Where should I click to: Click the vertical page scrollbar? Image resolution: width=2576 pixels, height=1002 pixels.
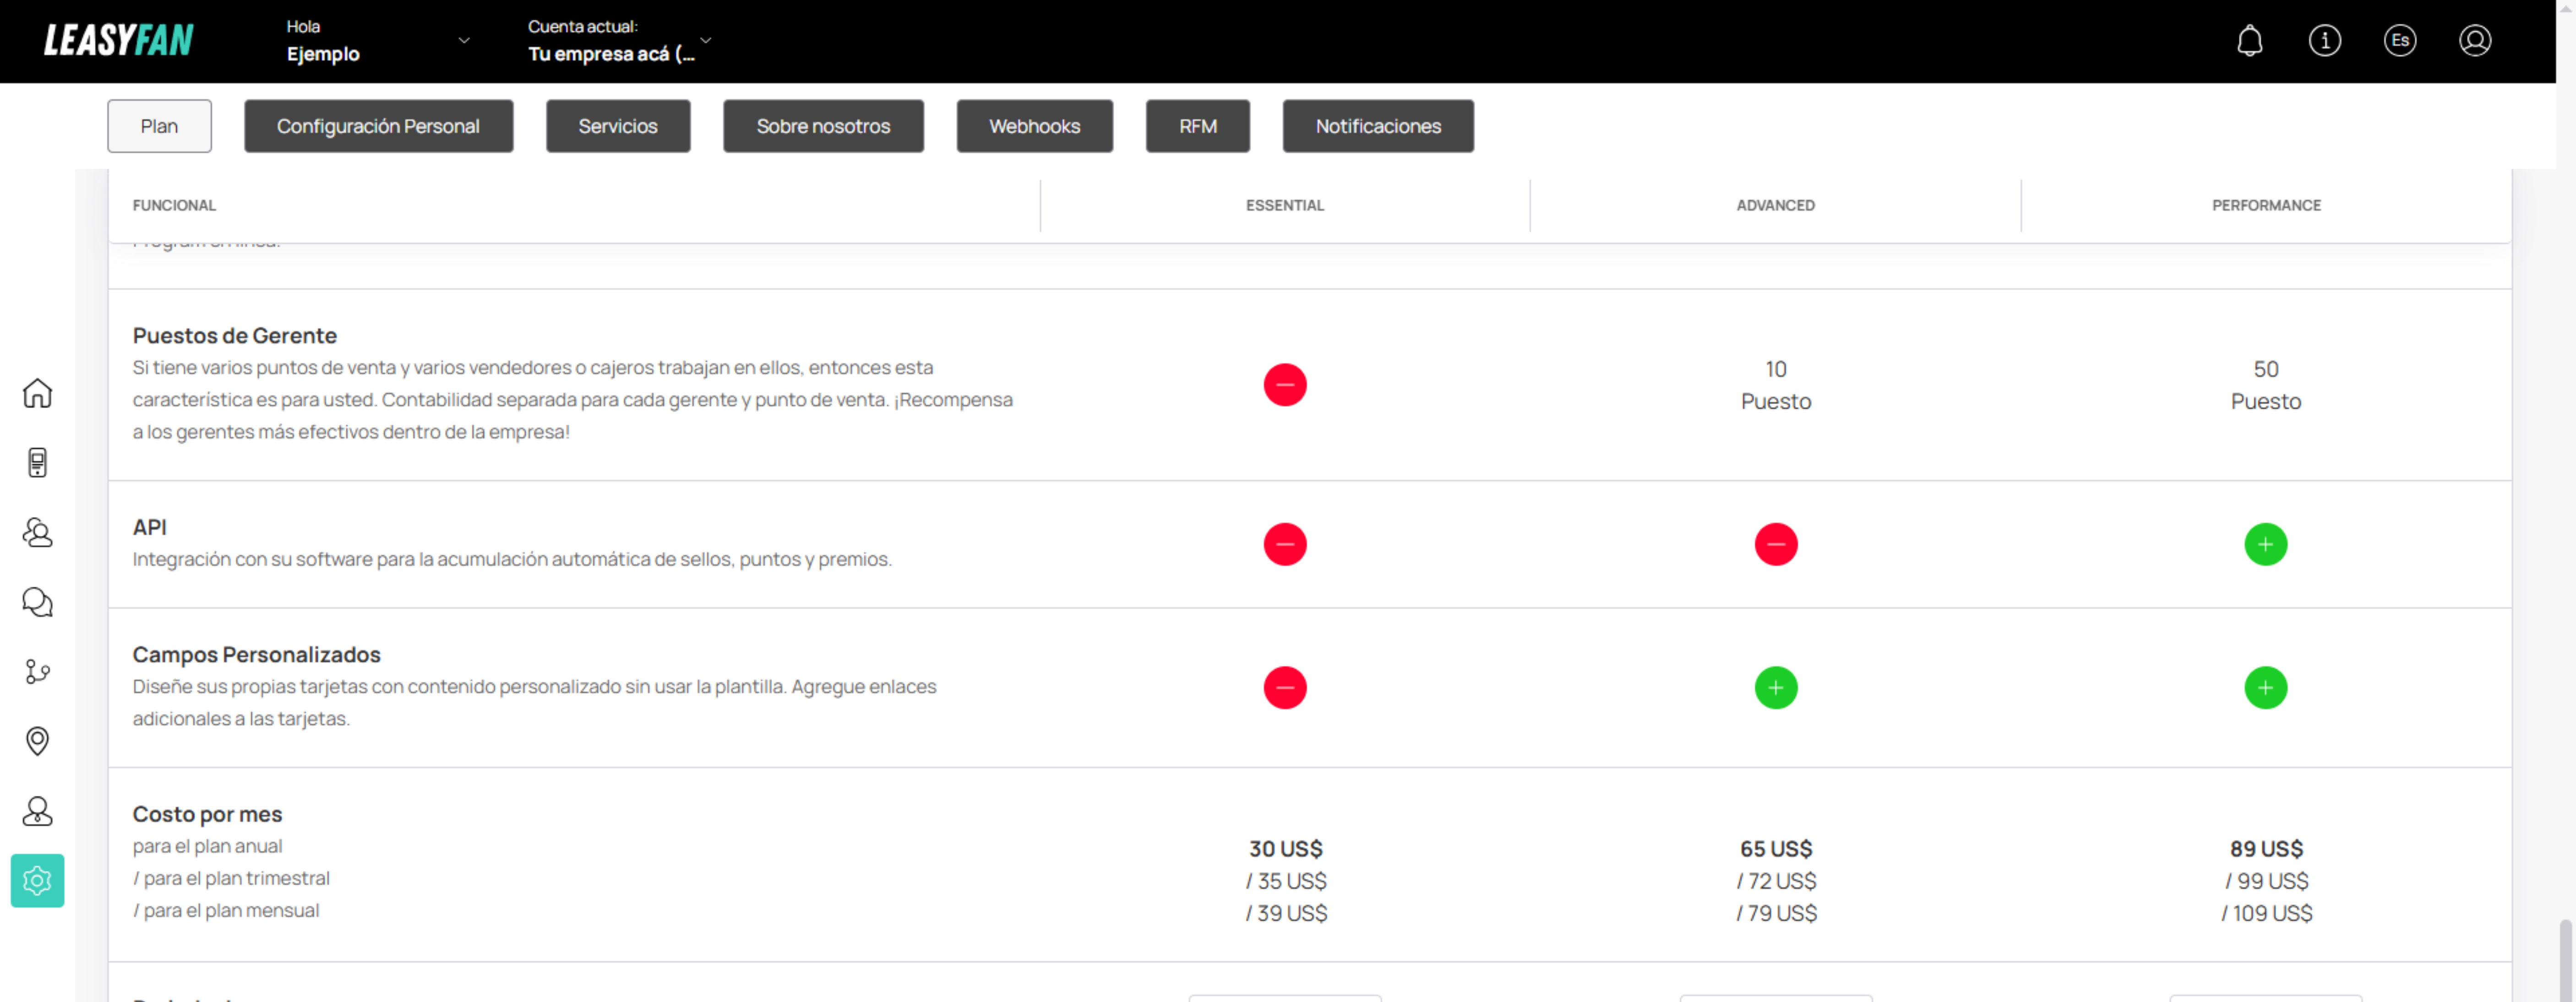pyautogui.click(x=2566, y=959)
